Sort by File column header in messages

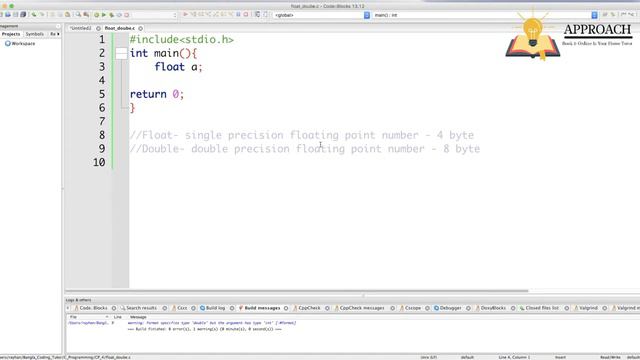(88, 317)
